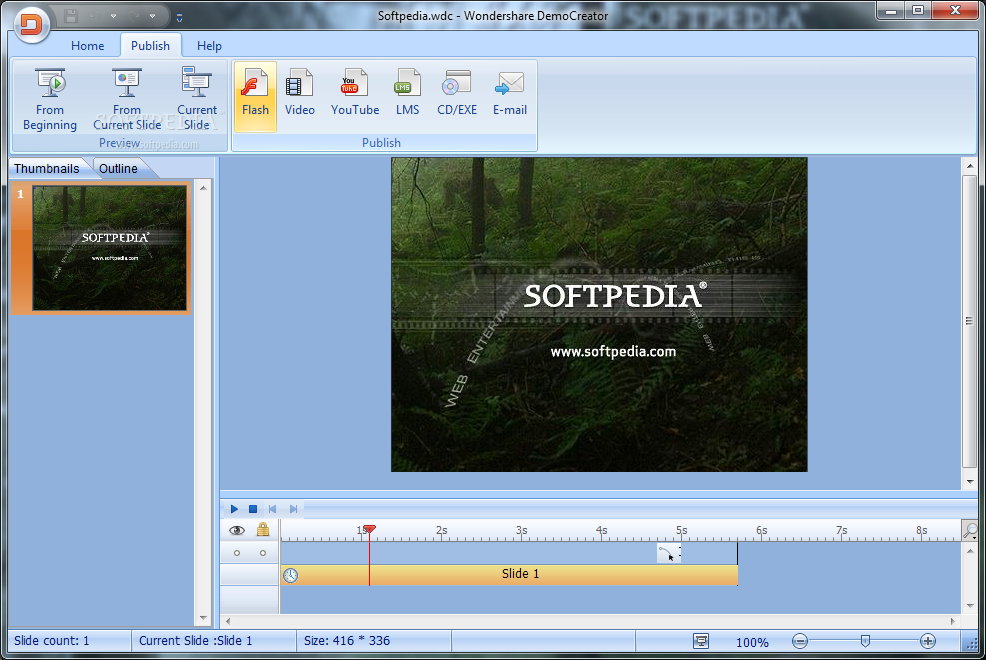The height and width of the screenshot is (660, 986).
Task: Toggle the padlock lock column header
Action: 263,530
